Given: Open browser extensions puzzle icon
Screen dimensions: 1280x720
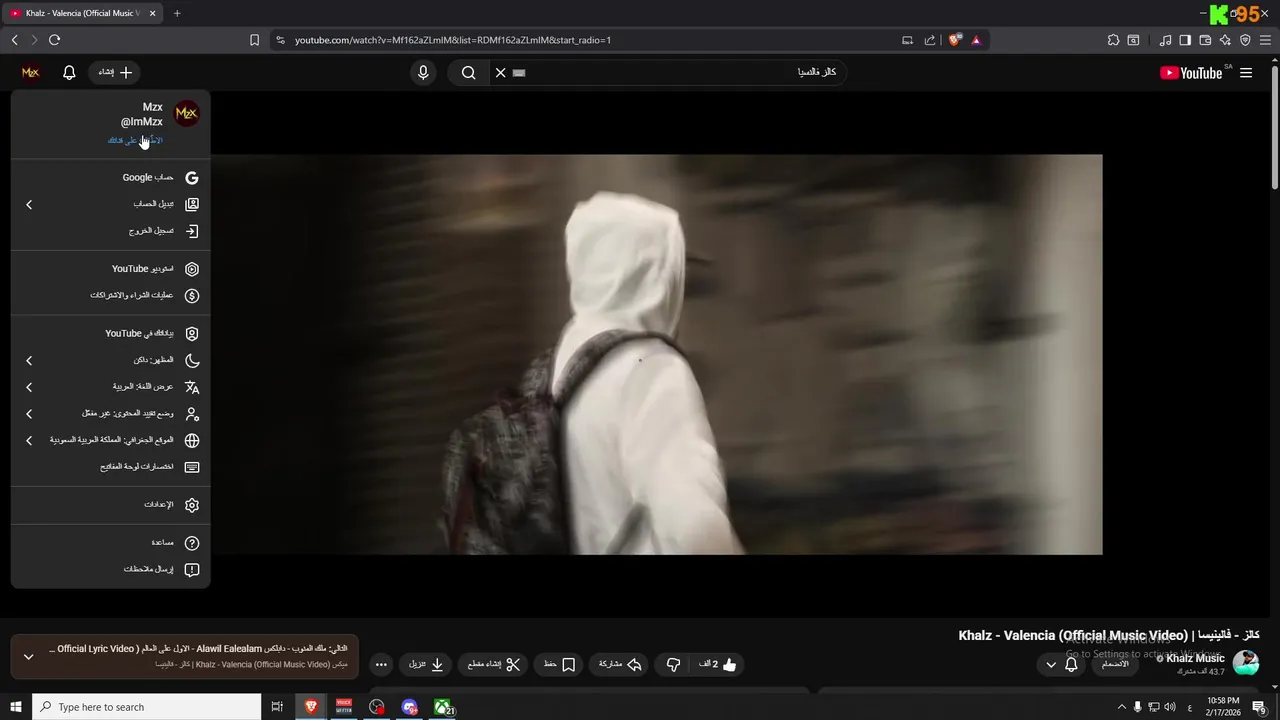Looking at the screenshot, I should 1113,40.
